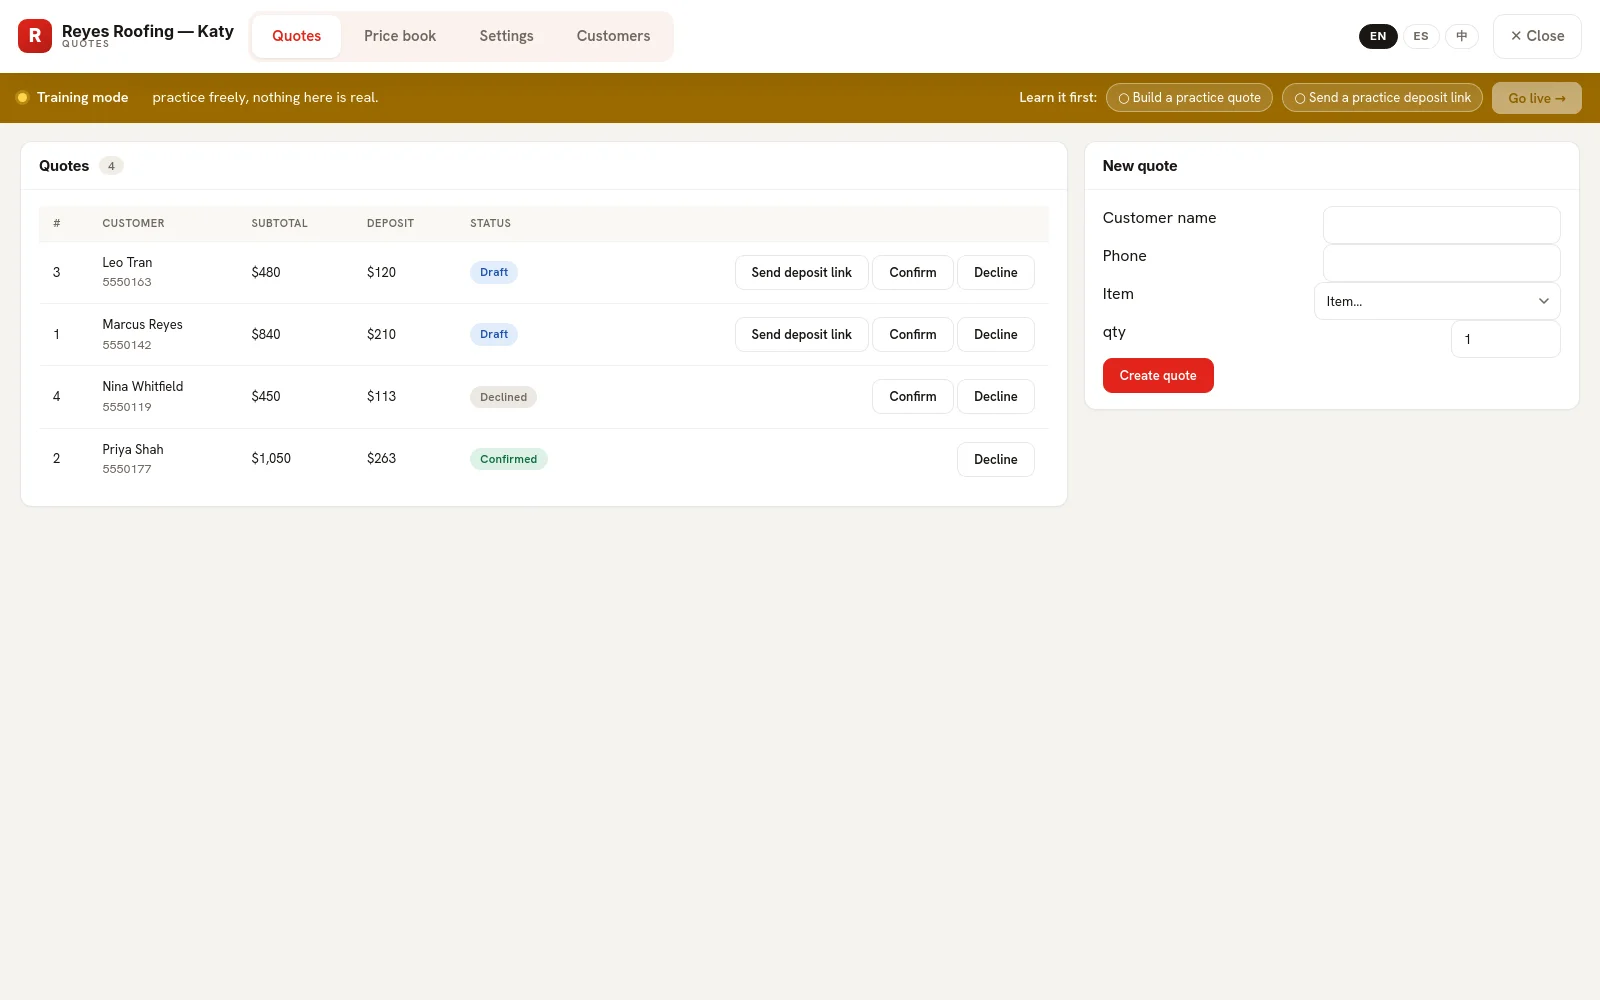The height and width of the screenshot is (1000, 1600).
Task: Click the DEPOSIT column header
Action: [390, 224]
